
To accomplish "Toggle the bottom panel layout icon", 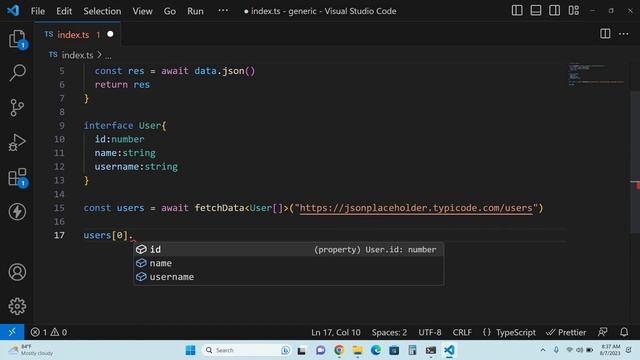I will 536,11.
